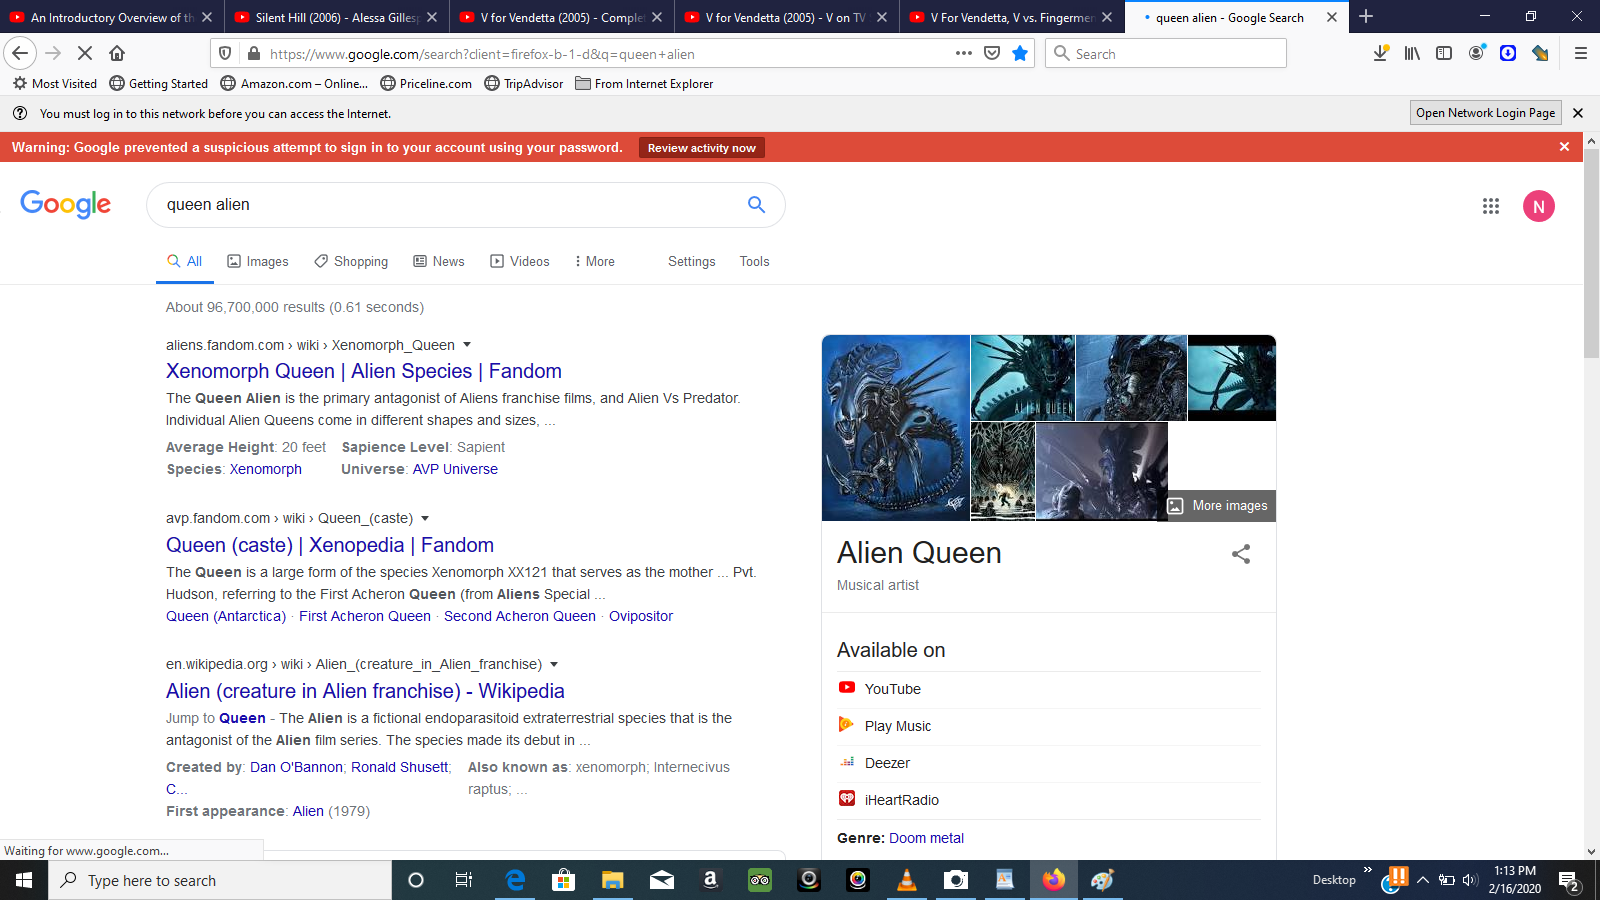Open the Windows Start menu

click(24, 880)
